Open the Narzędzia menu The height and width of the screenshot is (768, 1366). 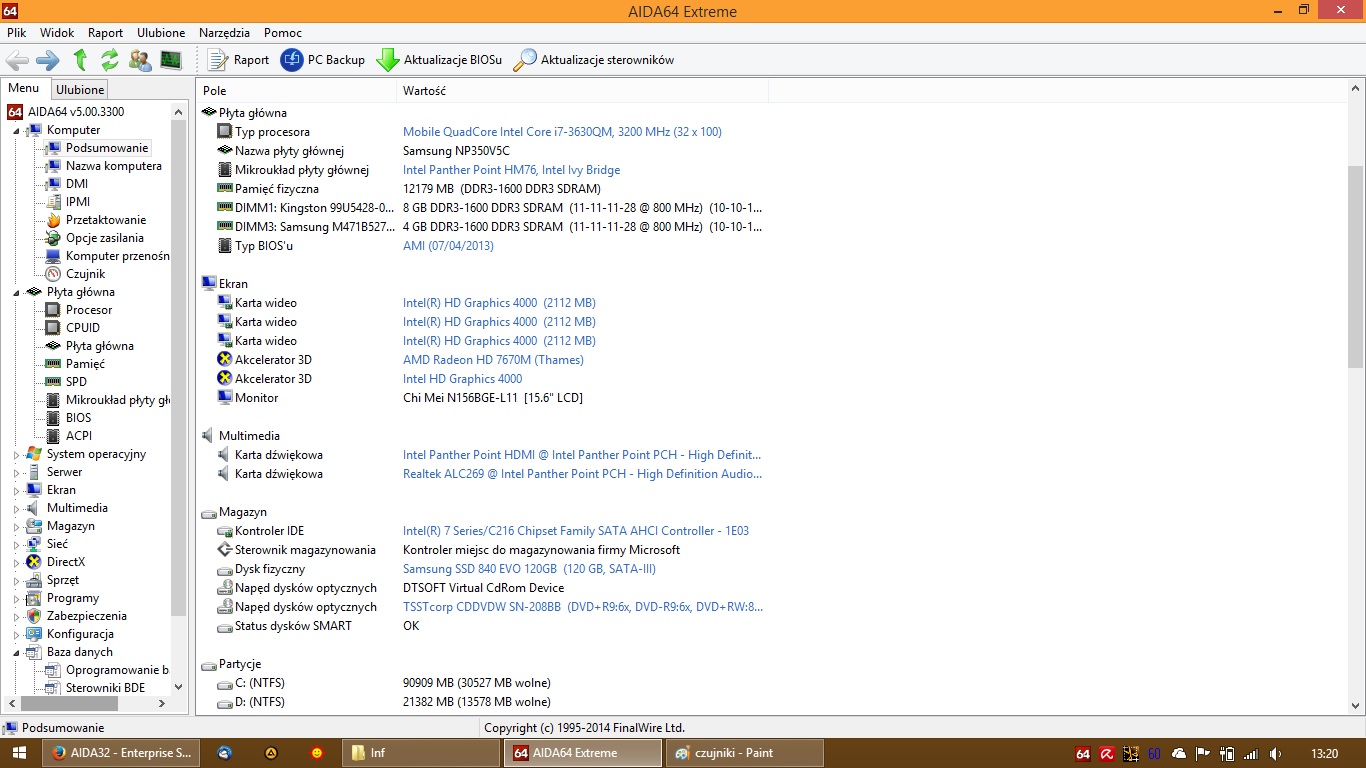tap(224, 33)
